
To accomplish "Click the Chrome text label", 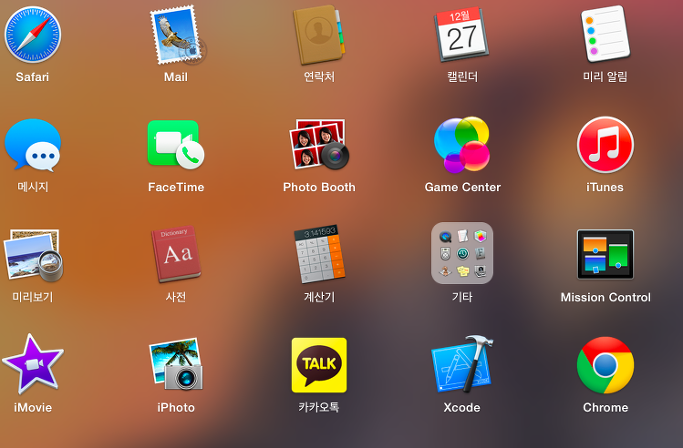I will click(x=605, y=408).
